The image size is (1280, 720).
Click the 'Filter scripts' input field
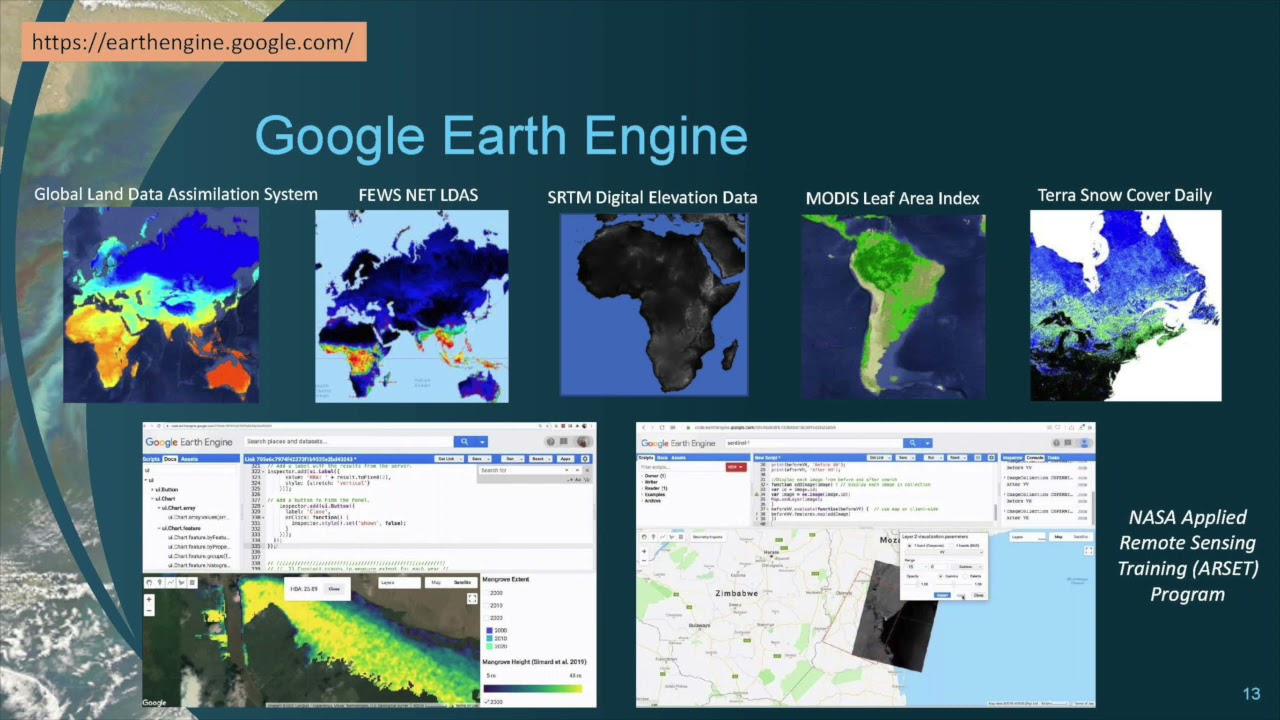(x=681, y=467)
